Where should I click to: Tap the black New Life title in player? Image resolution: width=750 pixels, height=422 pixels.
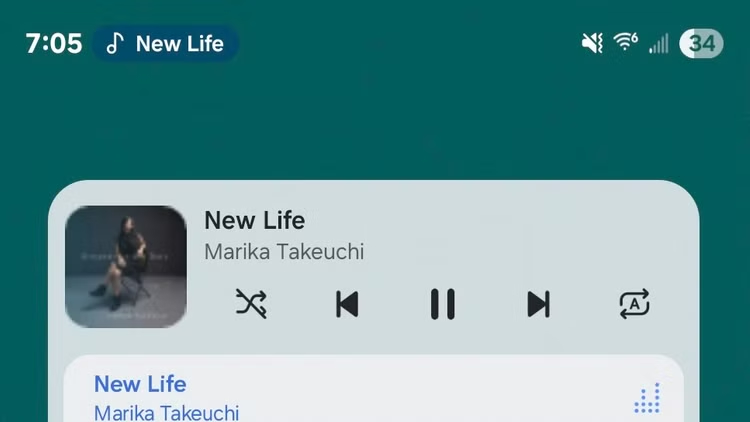(254, 221)
